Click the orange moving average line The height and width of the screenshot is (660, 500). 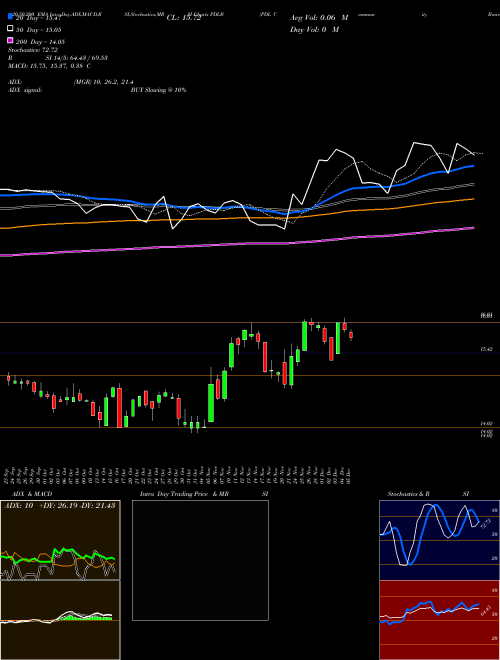click(x=236, y=218)
